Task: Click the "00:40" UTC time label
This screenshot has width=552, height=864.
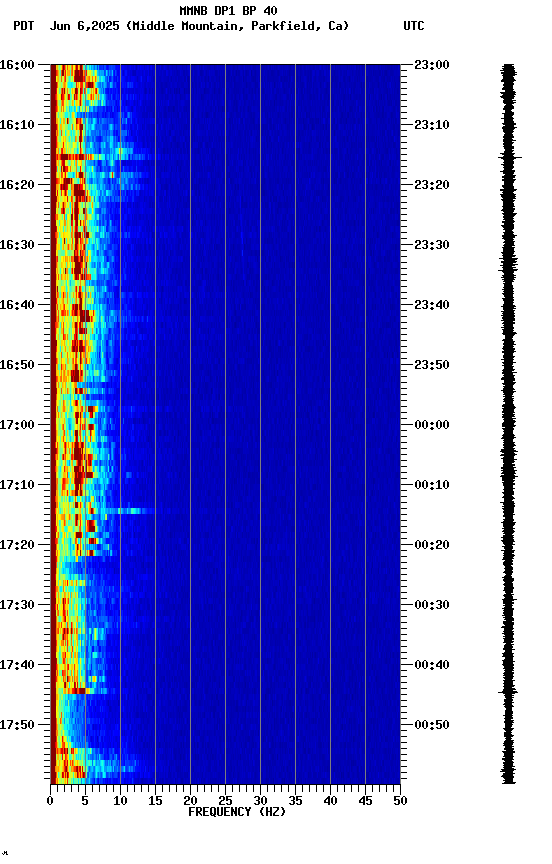Action: pyautogui.click(x=432, y=665)
